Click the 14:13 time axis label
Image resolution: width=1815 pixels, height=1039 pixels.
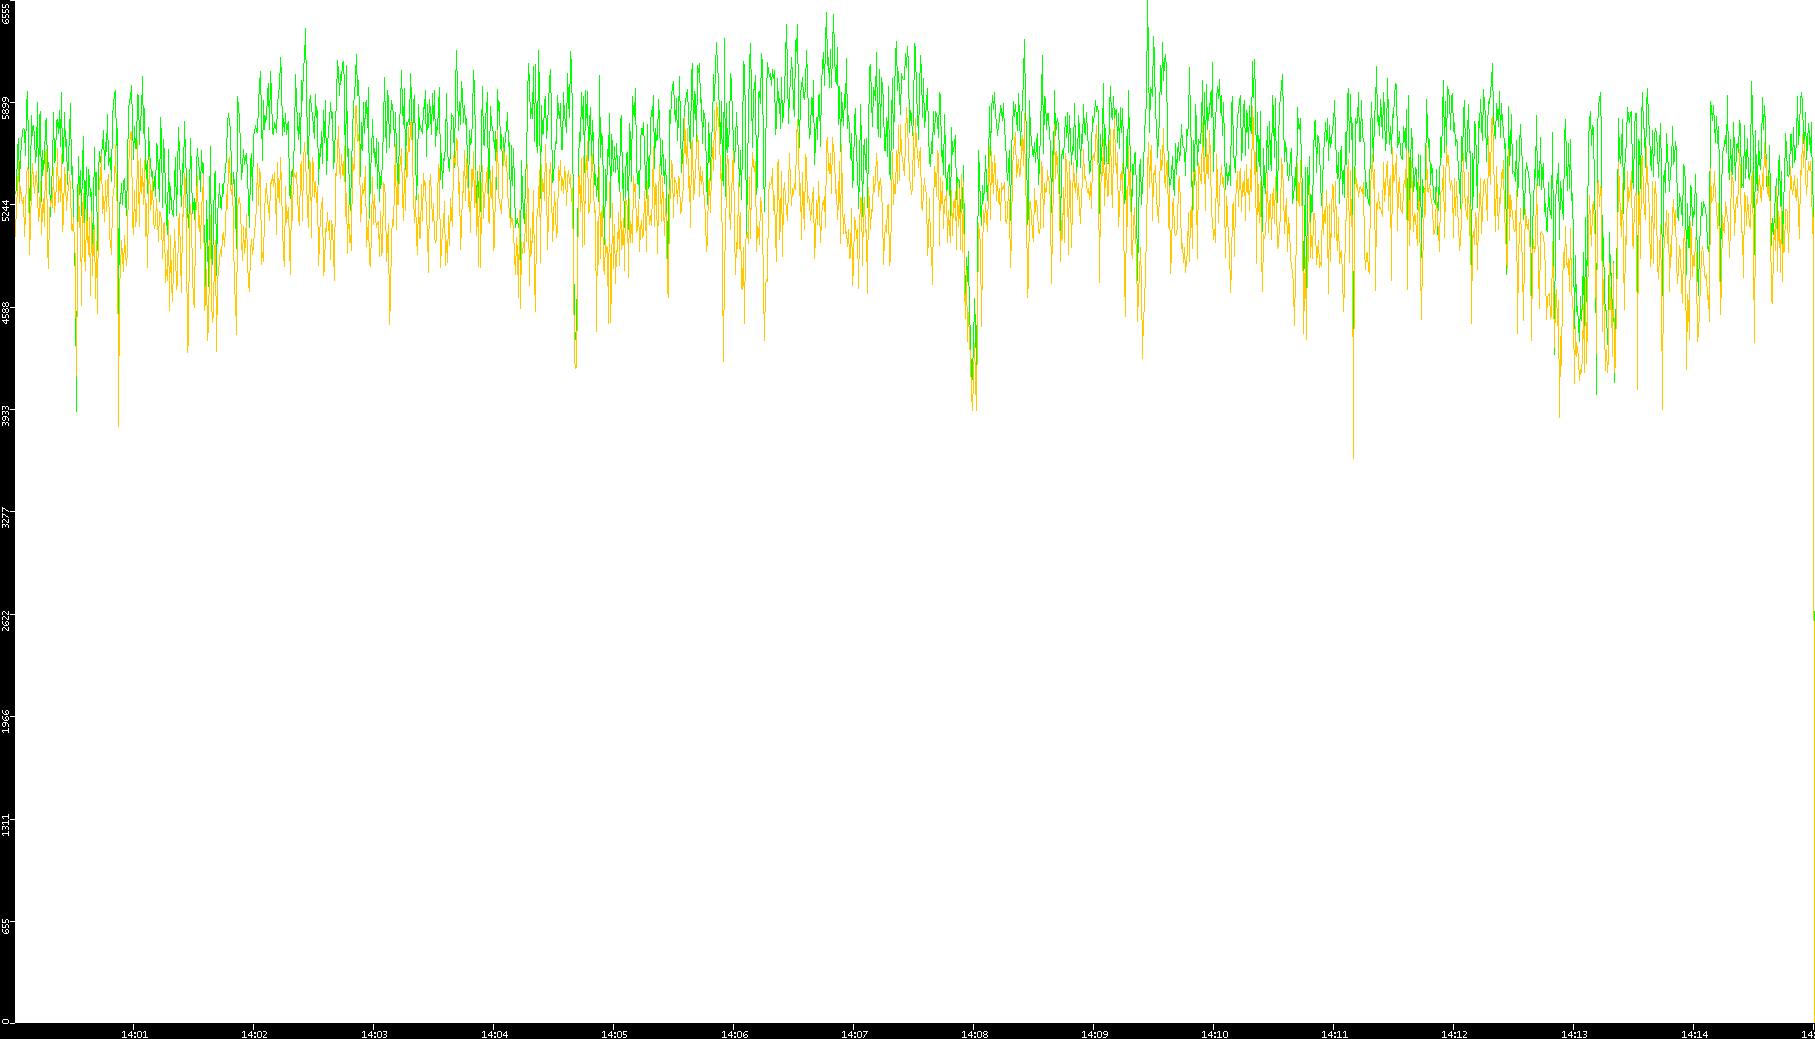click(1574, 1034)
